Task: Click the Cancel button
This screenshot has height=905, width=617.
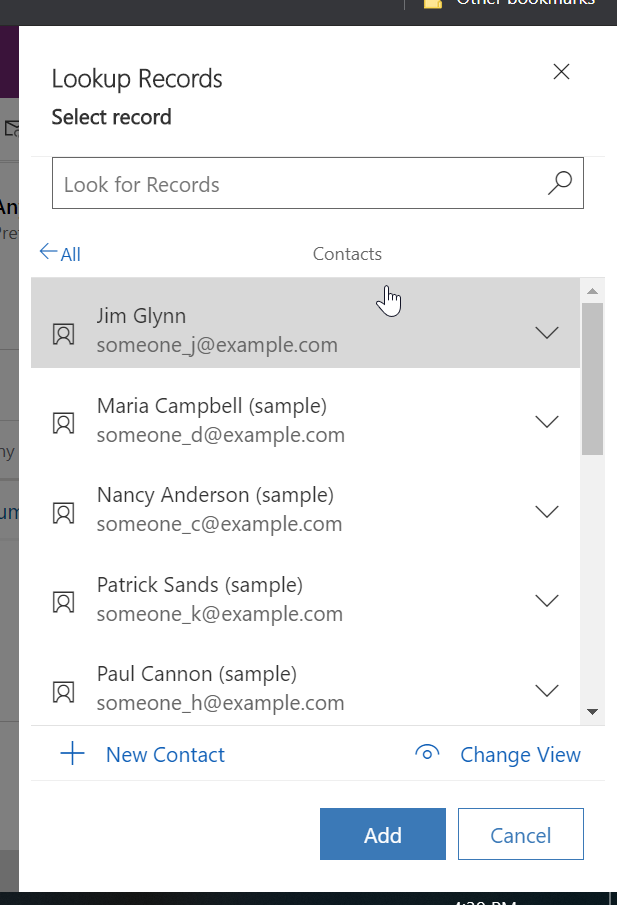Action: (x=520, y=834)
